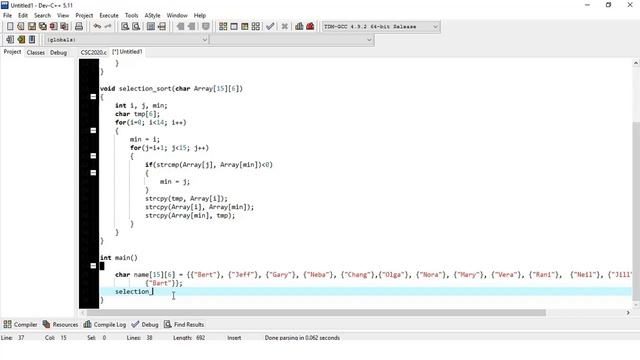The width and height of the screenshot is (640, 360).
Task: Switch to the Classes side panel tab
Action: (36, 53)
